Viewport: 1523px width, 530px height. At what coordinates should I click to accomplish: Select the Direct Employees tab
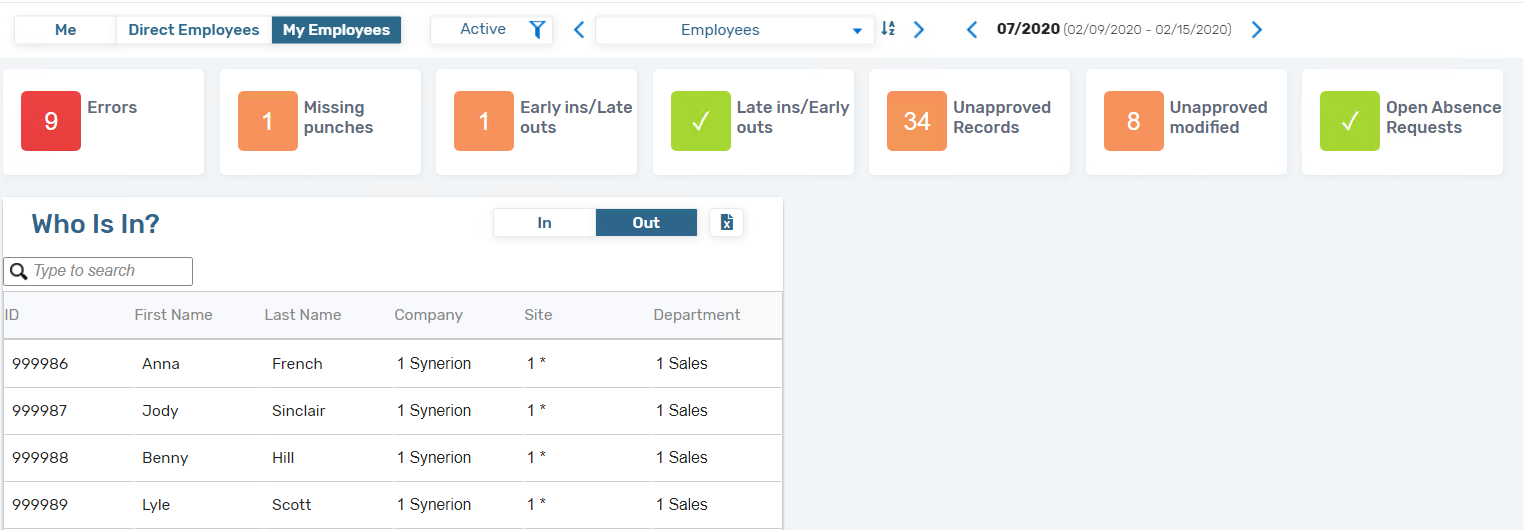coord(194,30)
